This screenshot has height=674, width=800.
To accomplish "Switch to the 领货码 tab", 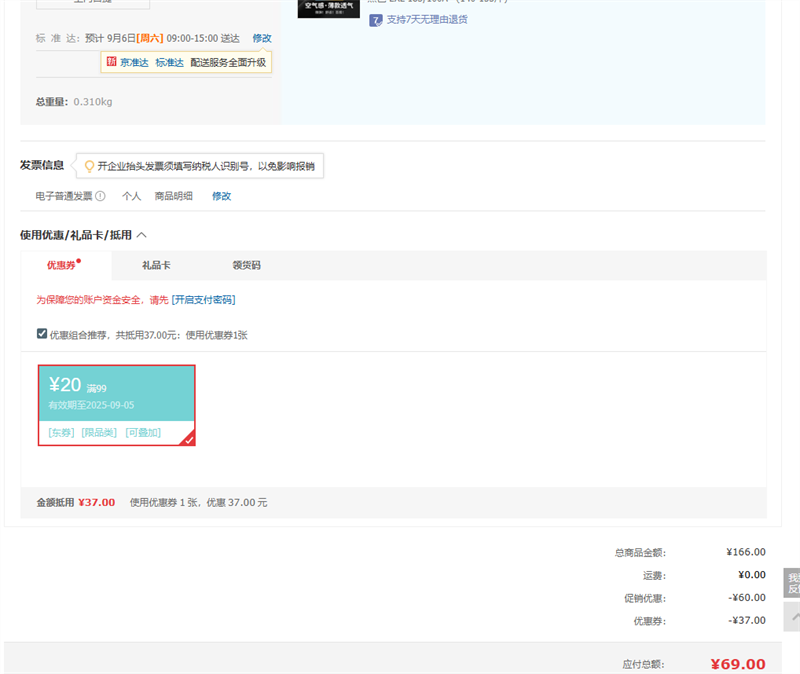I will 246,265.
